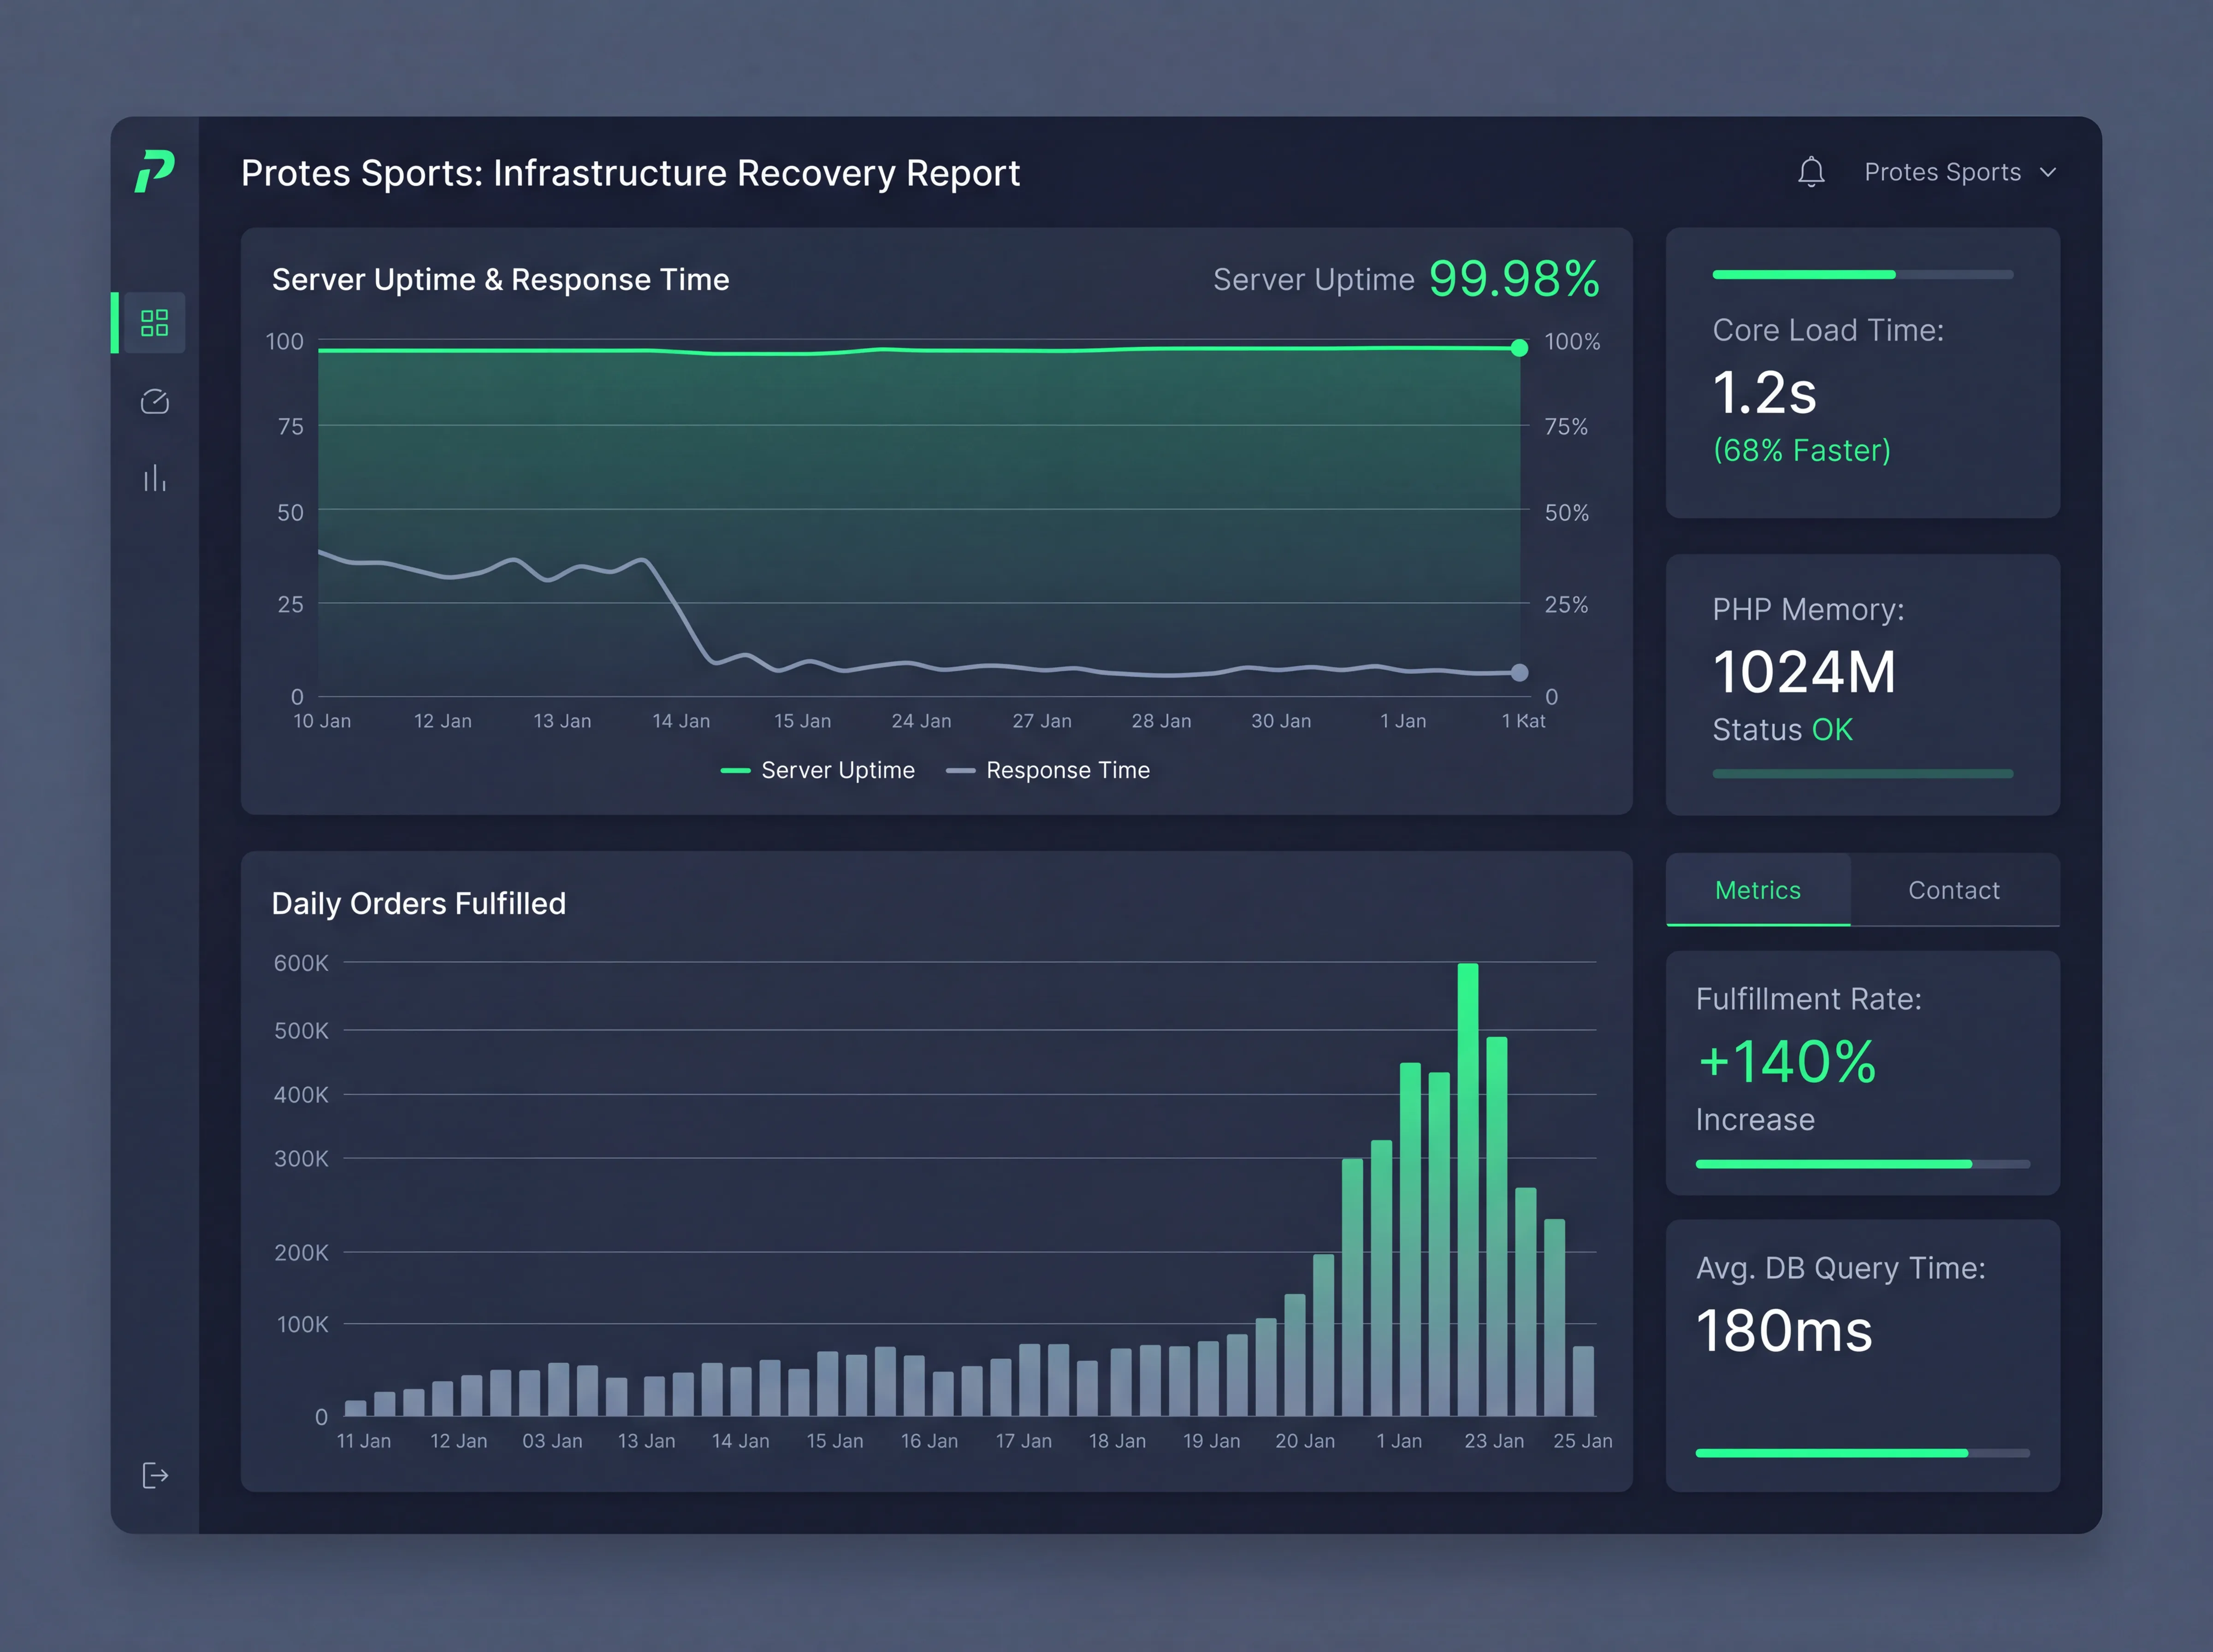Screen dimensions: 2213x1652
Task: Switch to the Contact tab
Action: [x=1954, y=890]
